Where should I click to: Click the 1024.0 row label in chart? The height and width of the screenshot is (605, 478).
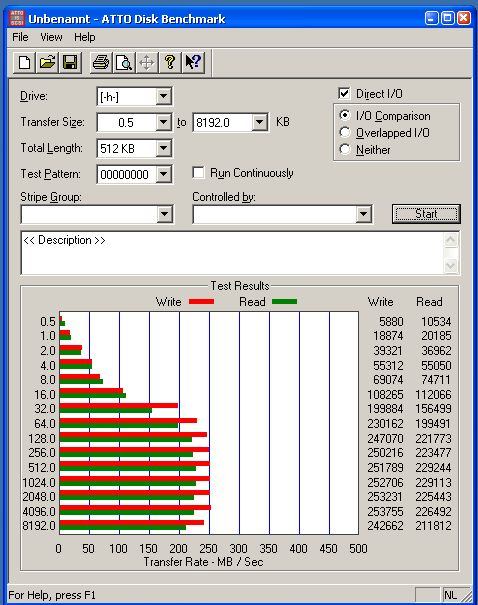pos(39,483)
